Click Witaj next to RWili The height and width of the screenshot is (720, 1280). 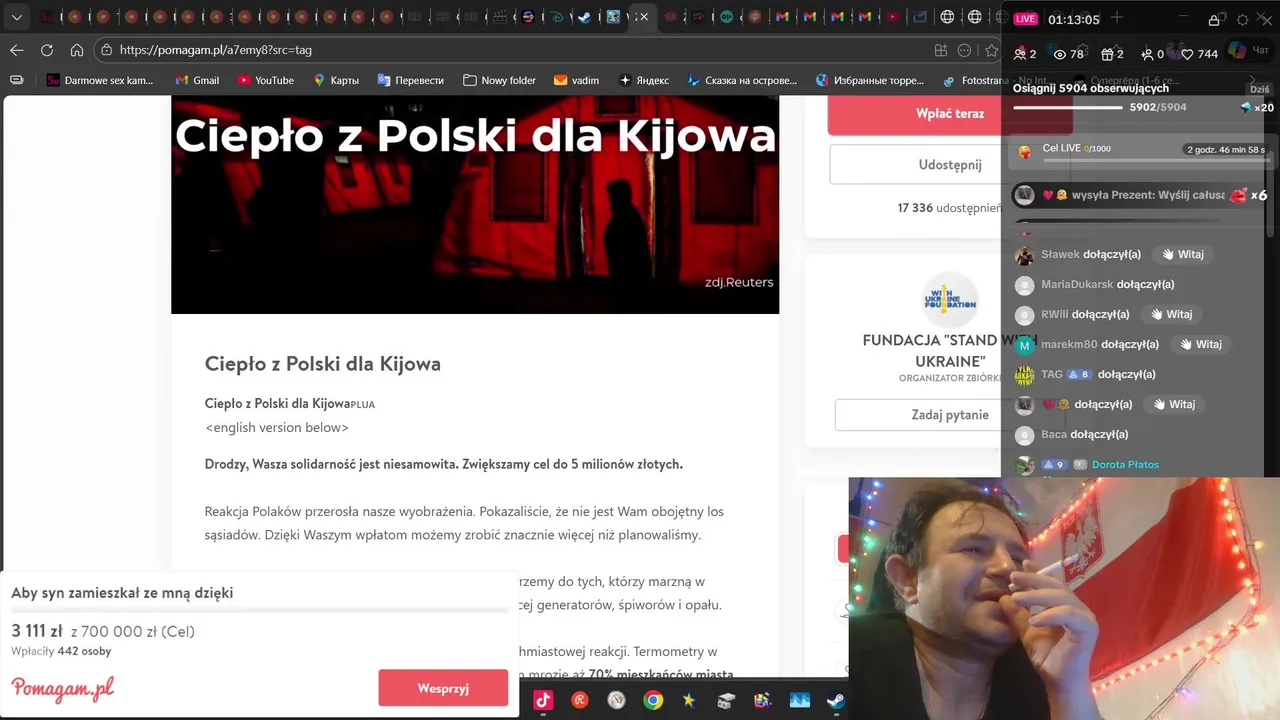click(x=1170, y=314)
